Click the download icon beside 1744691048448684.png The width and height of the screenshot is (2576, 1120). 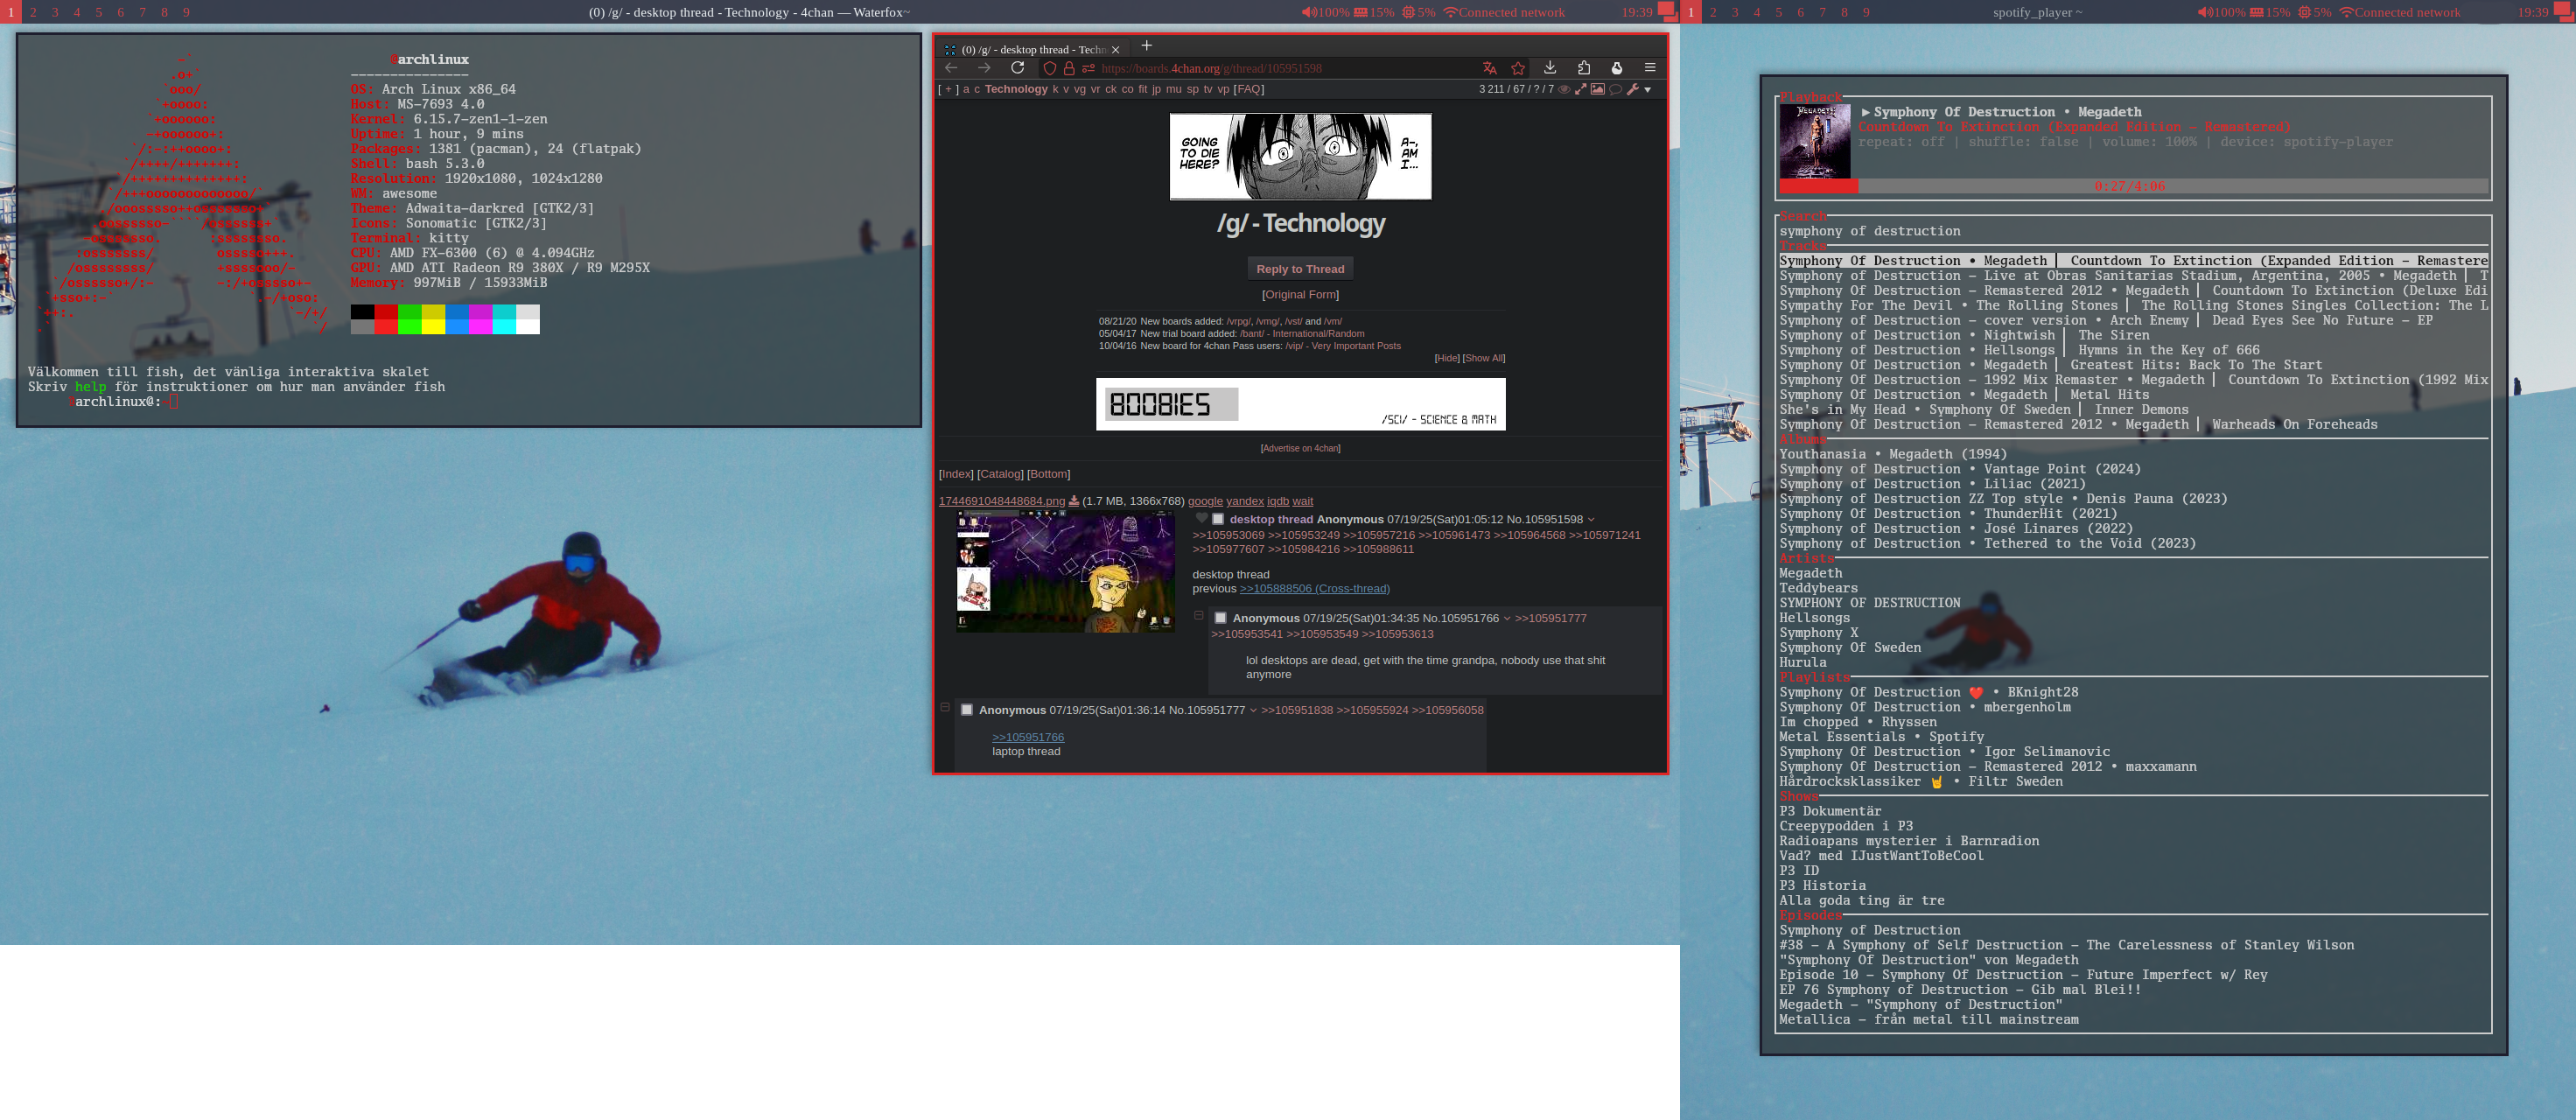pyautogui.click(x=1073, y=501)
